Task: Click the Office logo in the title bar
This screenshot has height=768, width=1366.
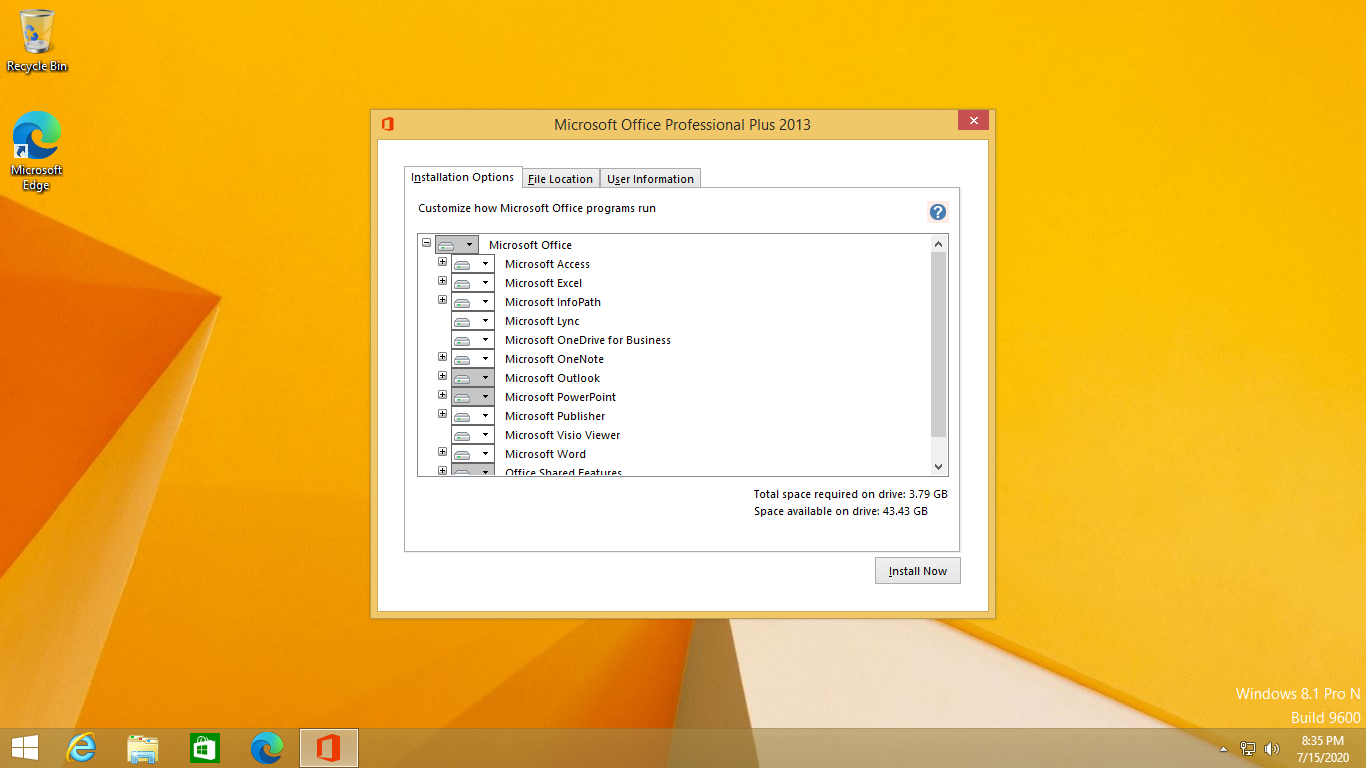Action: [x=387, y=124]
